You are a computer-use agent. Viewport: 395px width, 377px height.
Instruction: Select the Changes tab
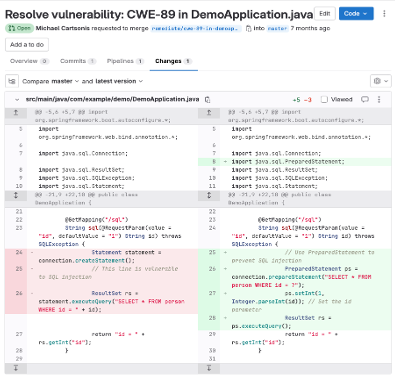click(x=173, y=61)
